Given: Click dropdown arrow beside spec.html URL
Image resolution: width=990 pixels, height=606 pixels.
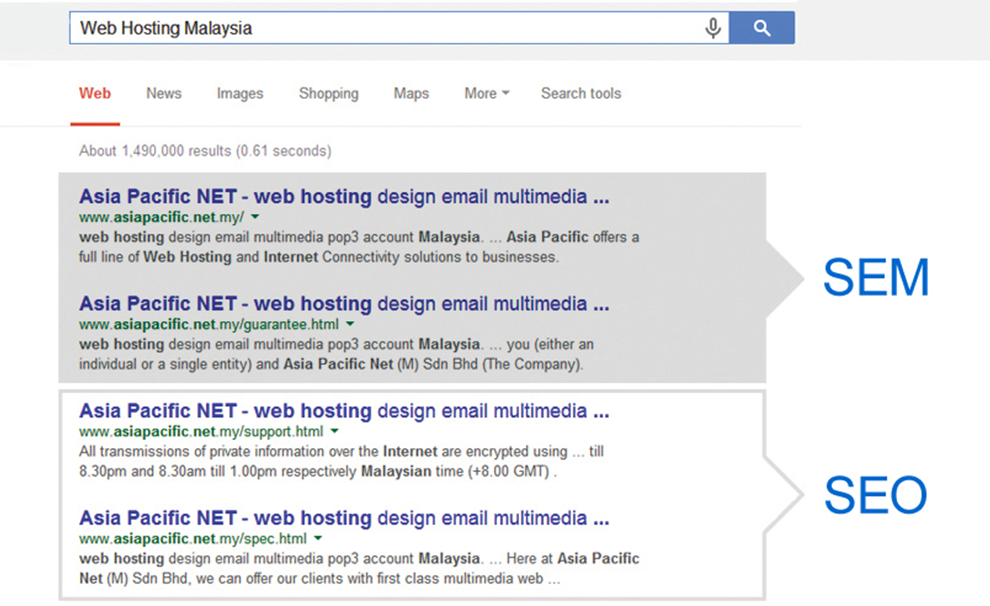Looking at the screenshot, I should [318, 539].
